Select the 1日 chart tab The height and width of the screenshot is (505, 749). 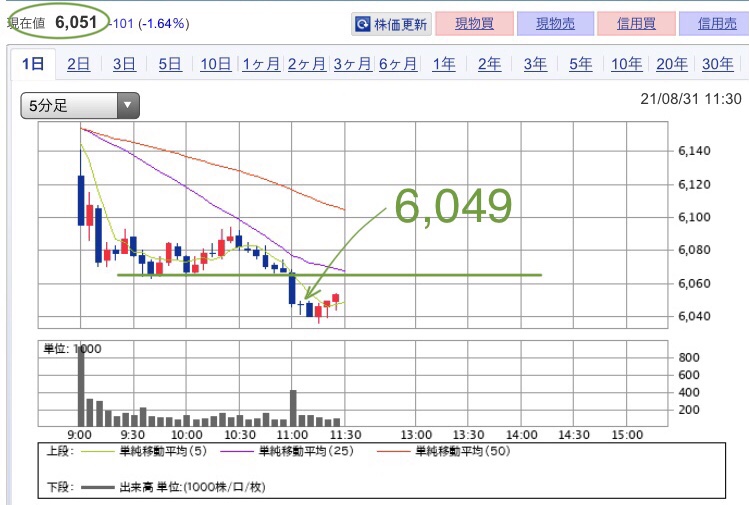tap(33, 64)
